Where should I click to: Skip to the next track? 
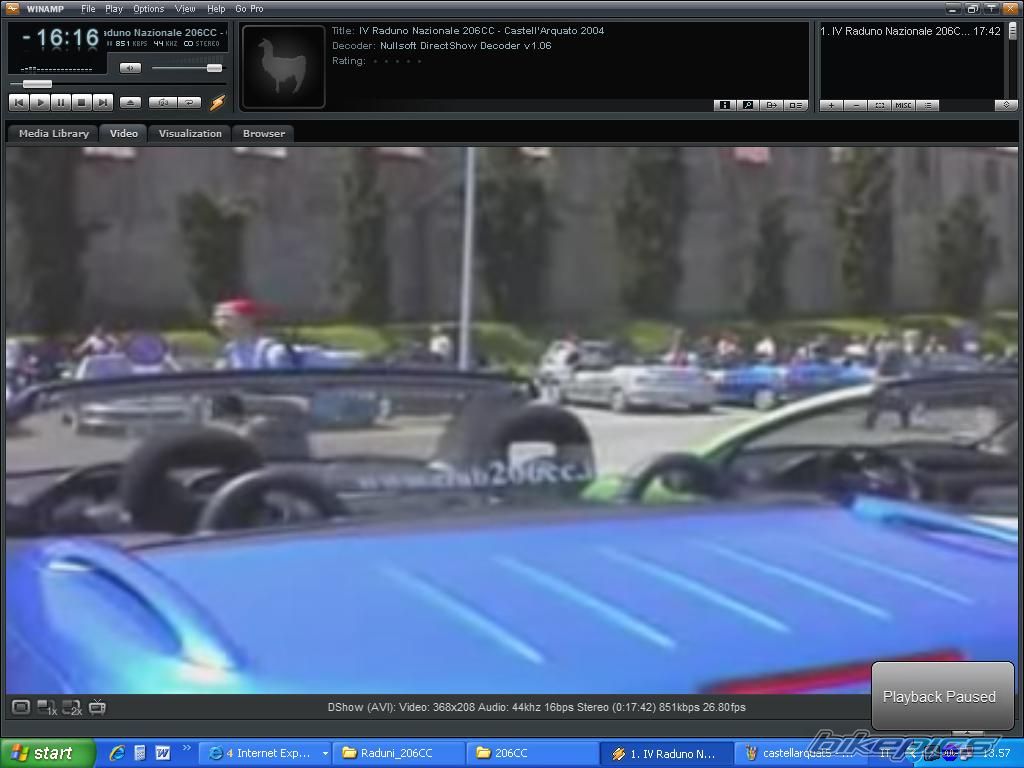tap(103, 102)
